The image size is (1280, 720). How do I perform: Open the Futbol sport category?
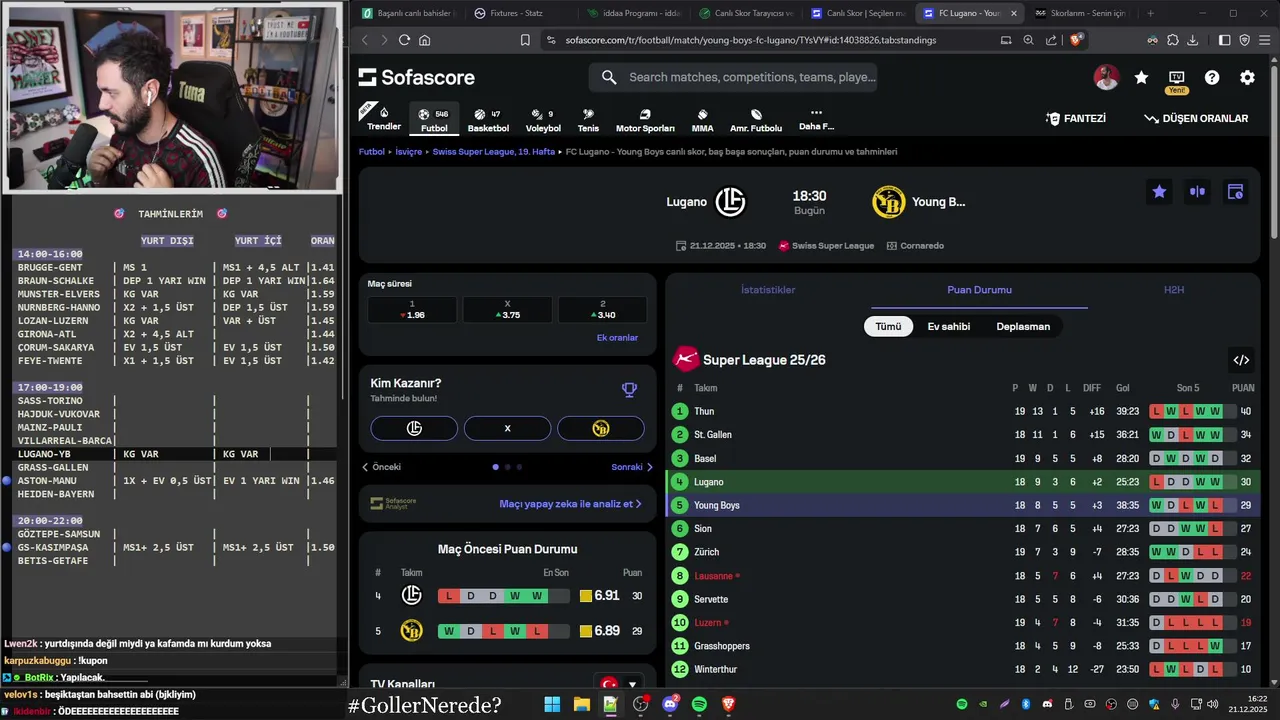[434, 119]
